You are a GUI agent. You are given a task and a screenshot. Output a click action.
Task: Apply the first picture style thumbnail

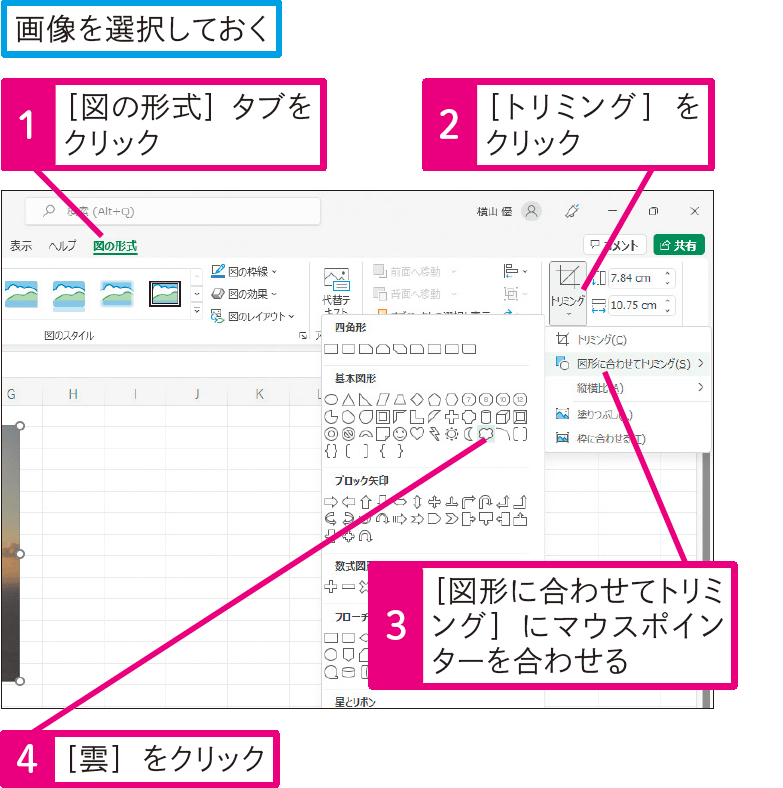point(21,294)
